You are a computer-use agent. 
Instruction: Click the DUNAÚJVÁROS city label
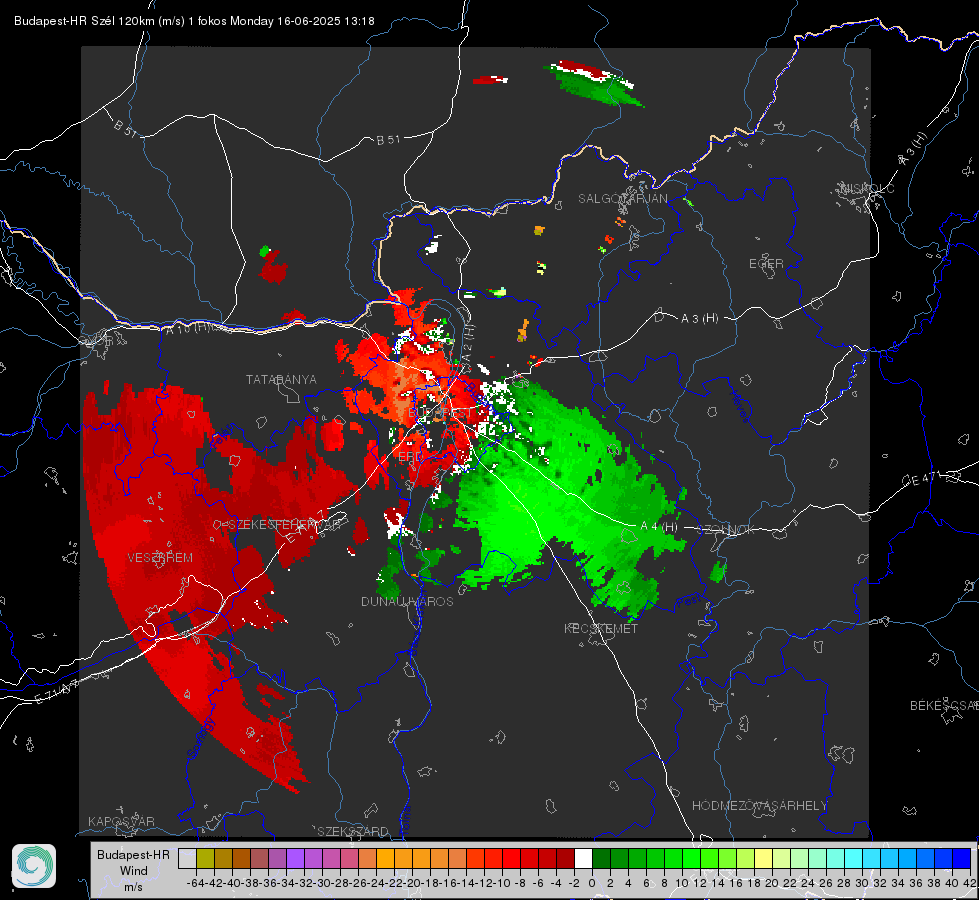point(407,601)
